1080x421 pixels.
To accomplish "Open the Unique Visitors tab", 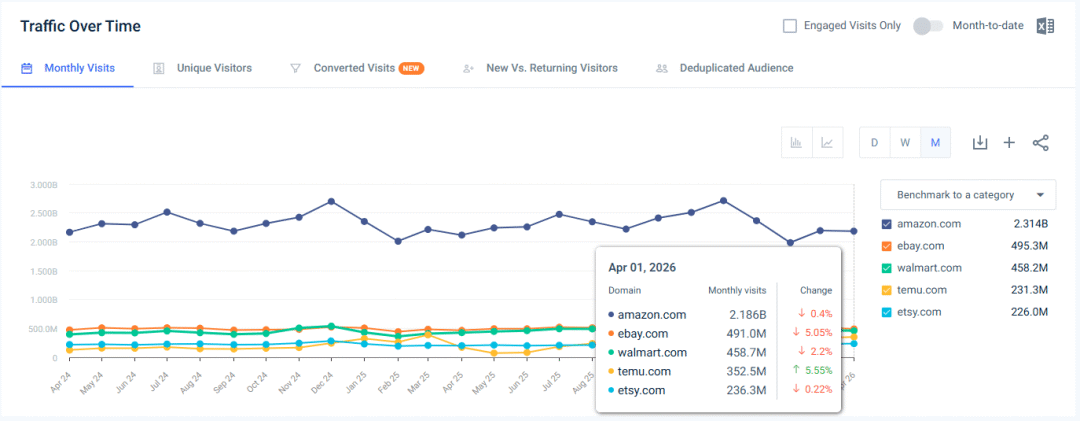I will click(x=202, y=68).
